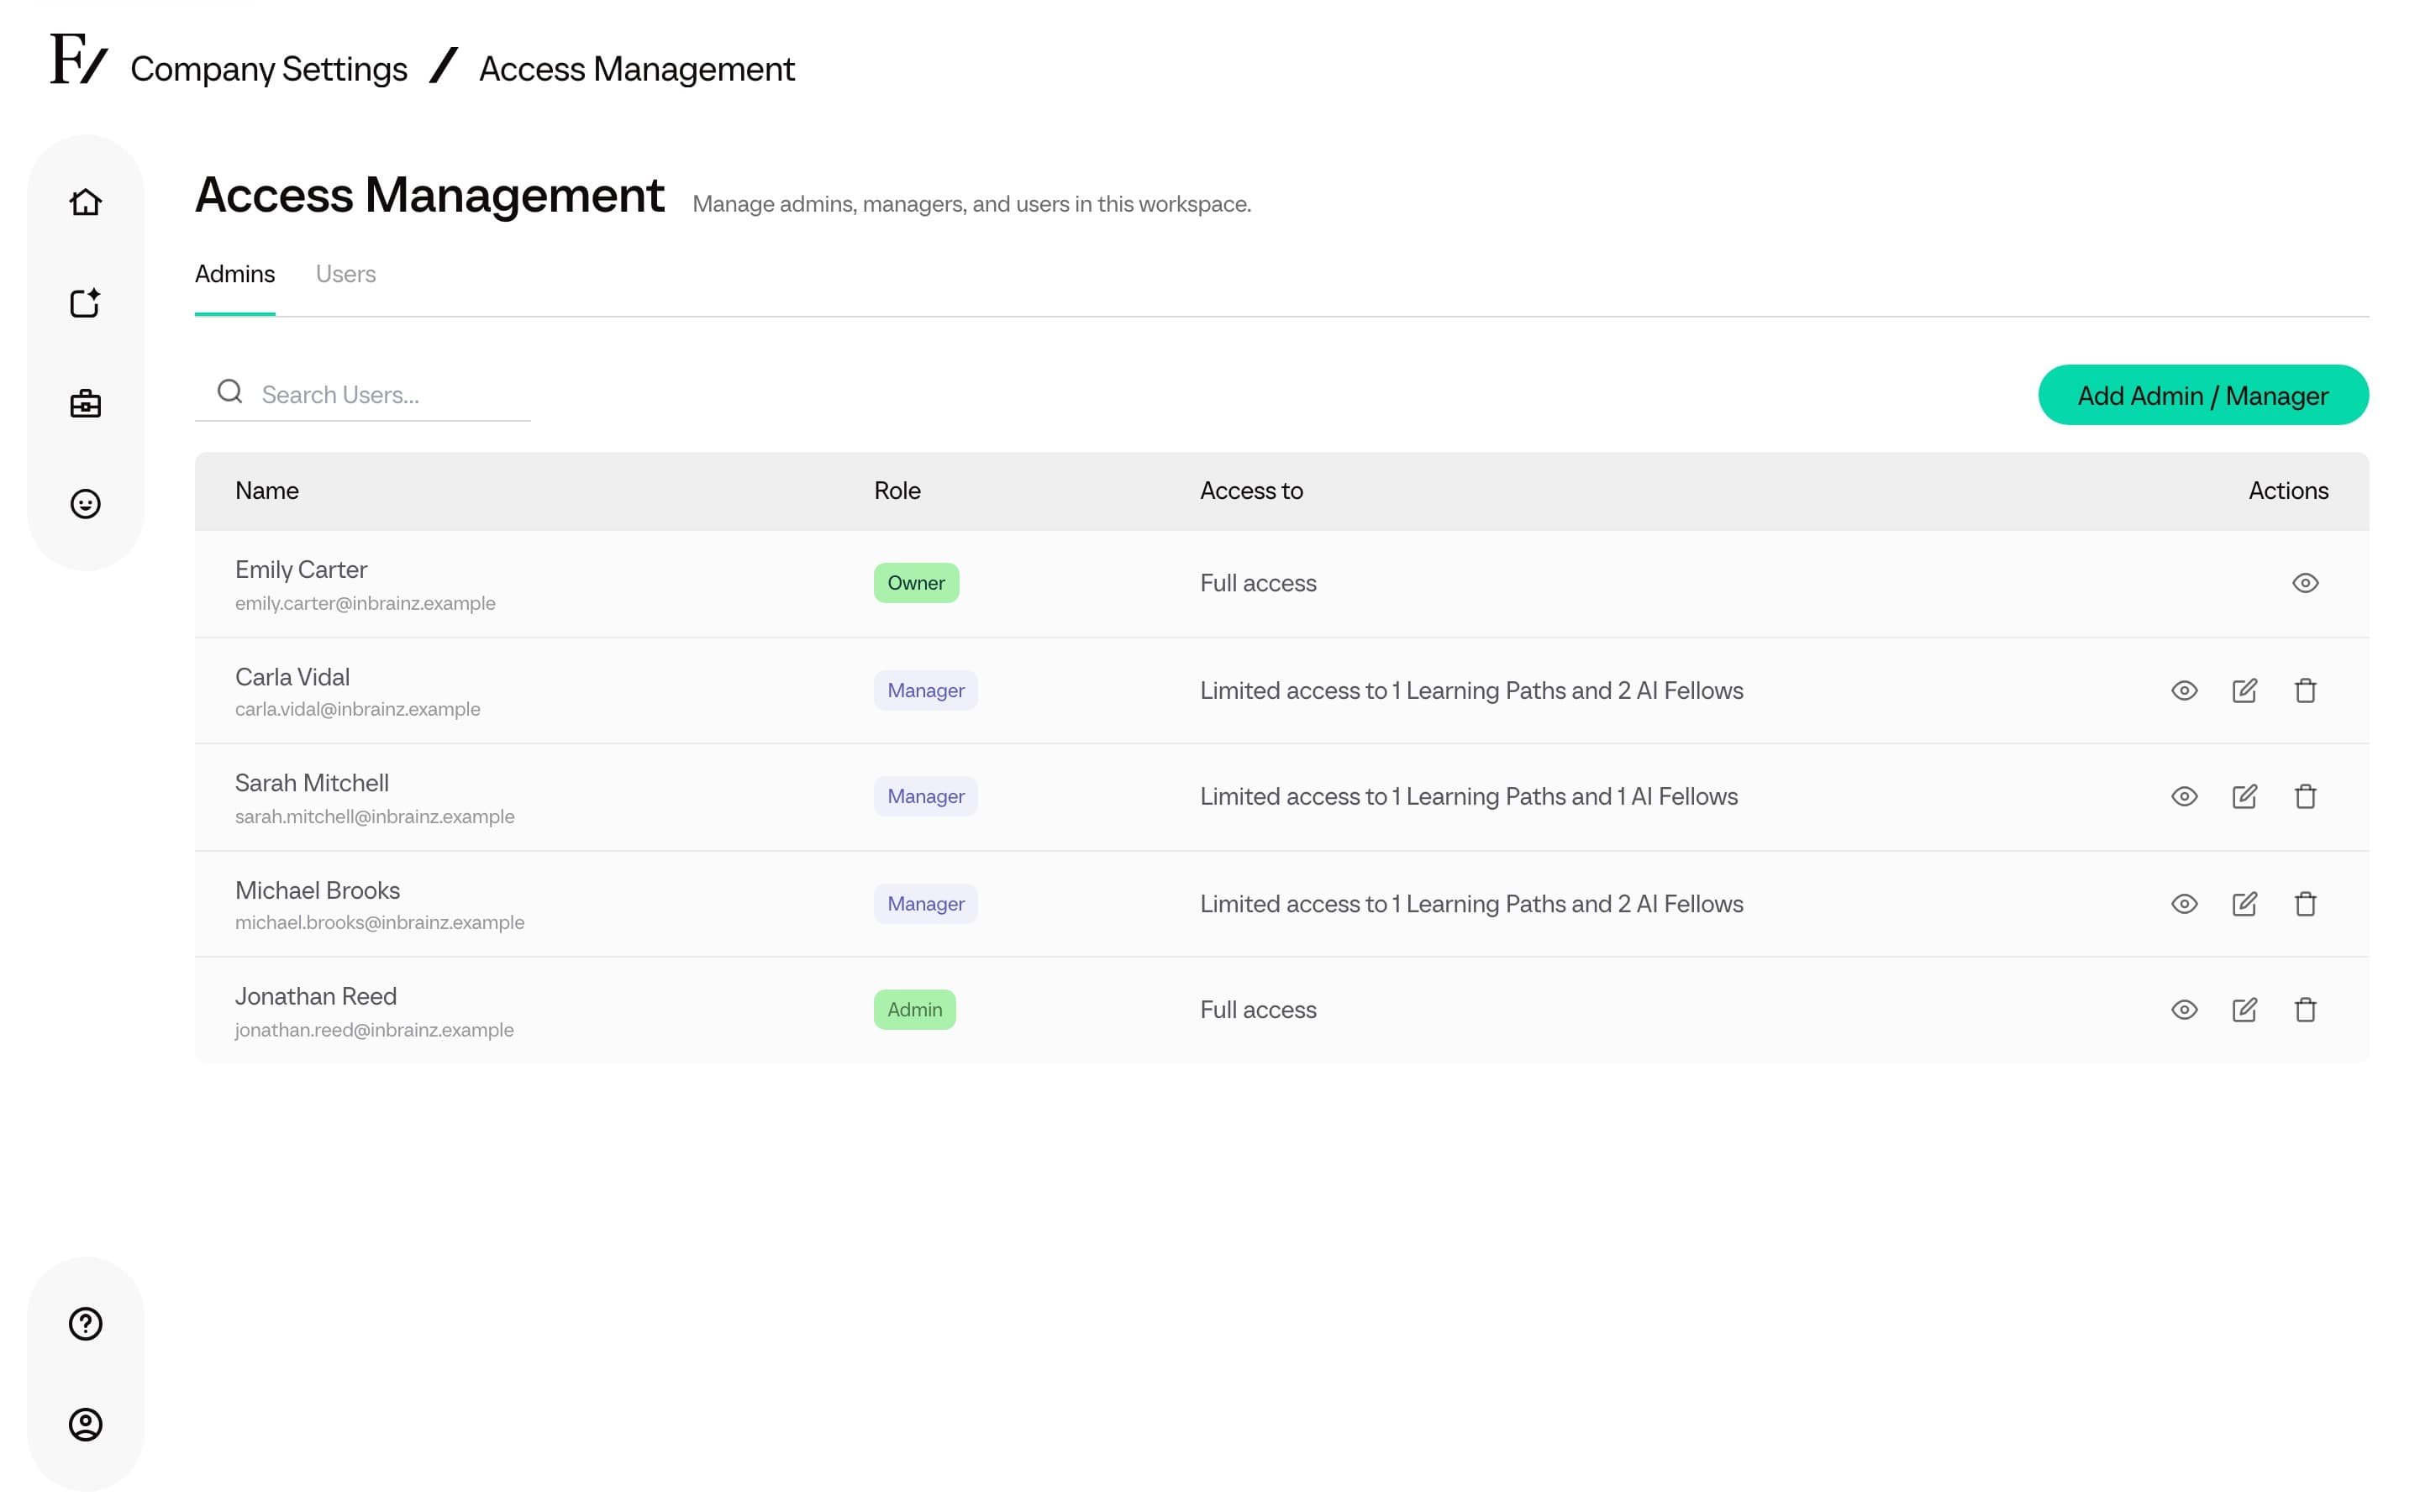Delete Michael Brooks from admins
Image resolution: width=2420 pixels, height=1512 pixels.
[x=2305, y=904]
